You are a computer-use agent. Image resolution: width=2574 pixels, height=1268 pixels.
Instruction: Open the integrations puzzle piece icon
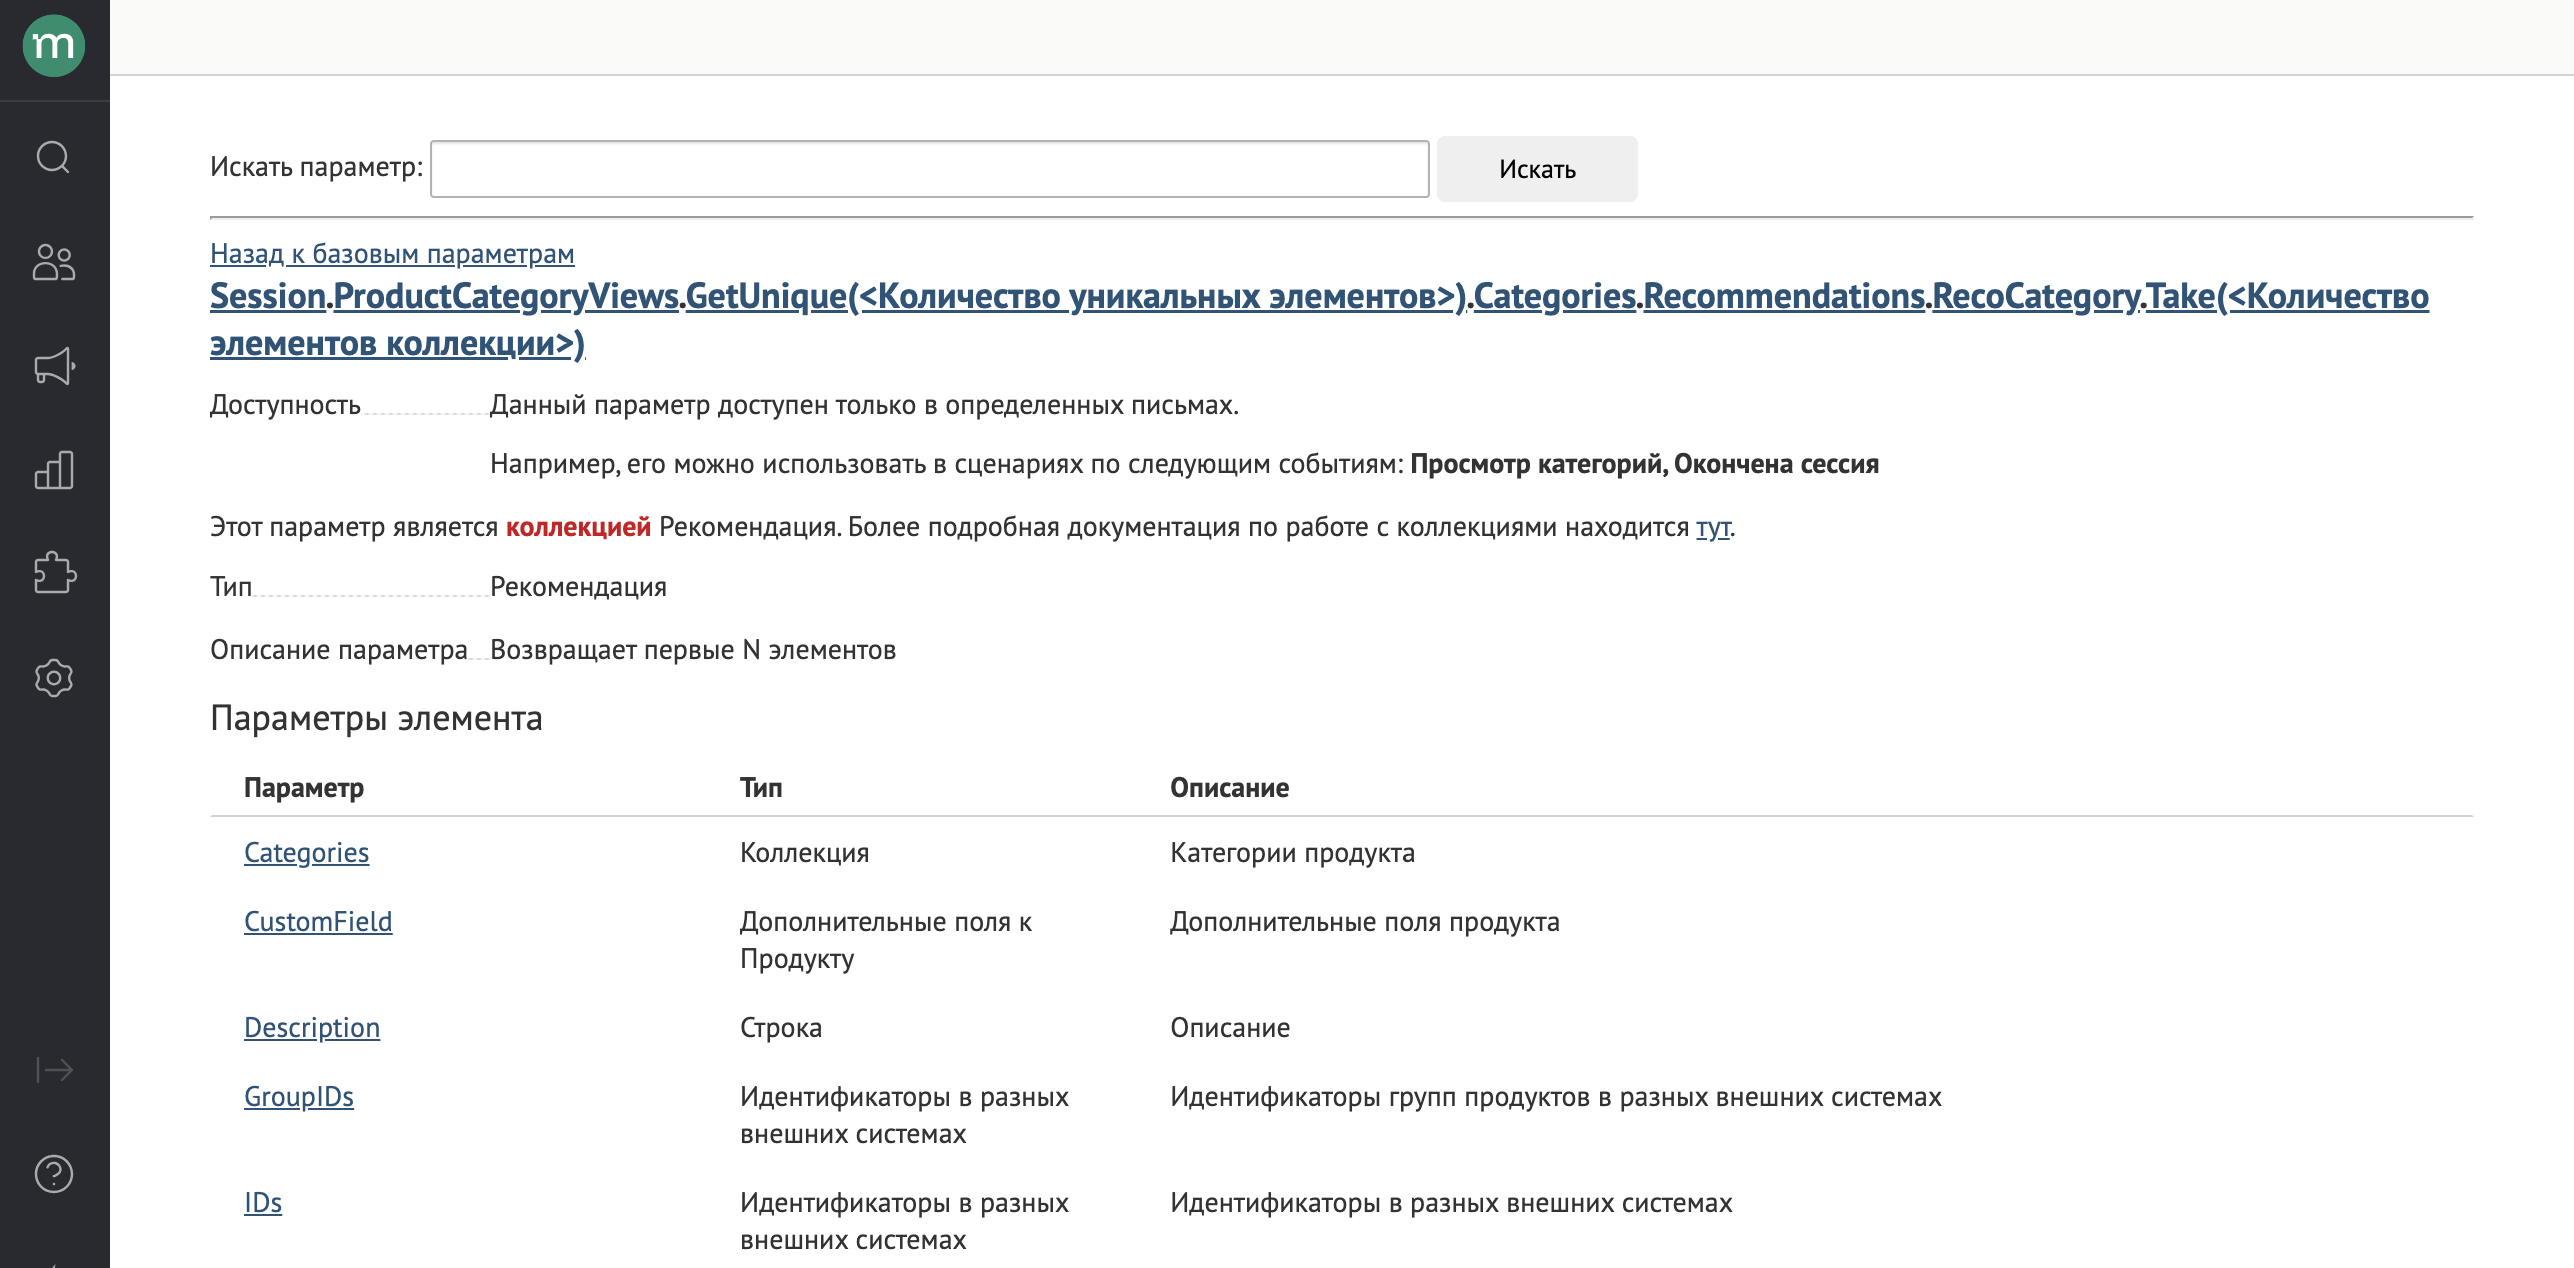tap(54, 573)
